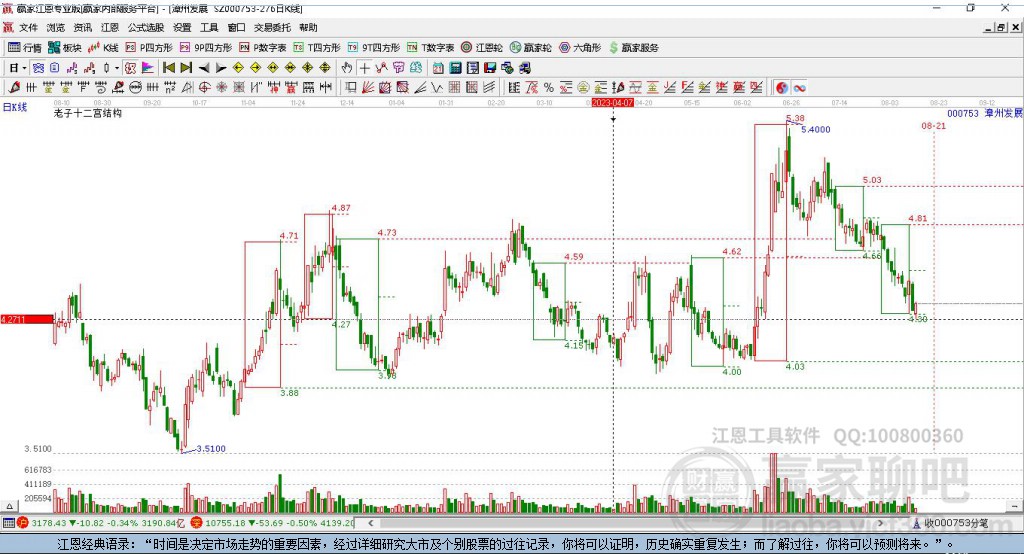Image resolution: width=1024 pixels, height=554 pixels.
Task: Open the P四方形 tool
Action: [149, 48]
